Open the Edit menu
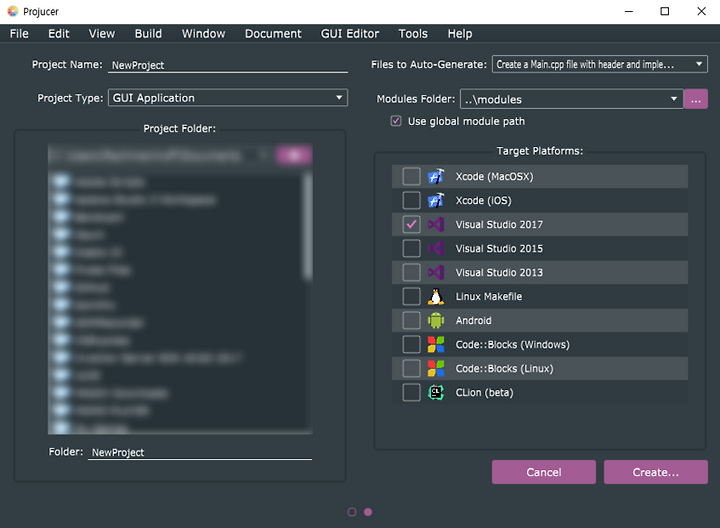Screen dimensions: 720x528 pos(59,34)
